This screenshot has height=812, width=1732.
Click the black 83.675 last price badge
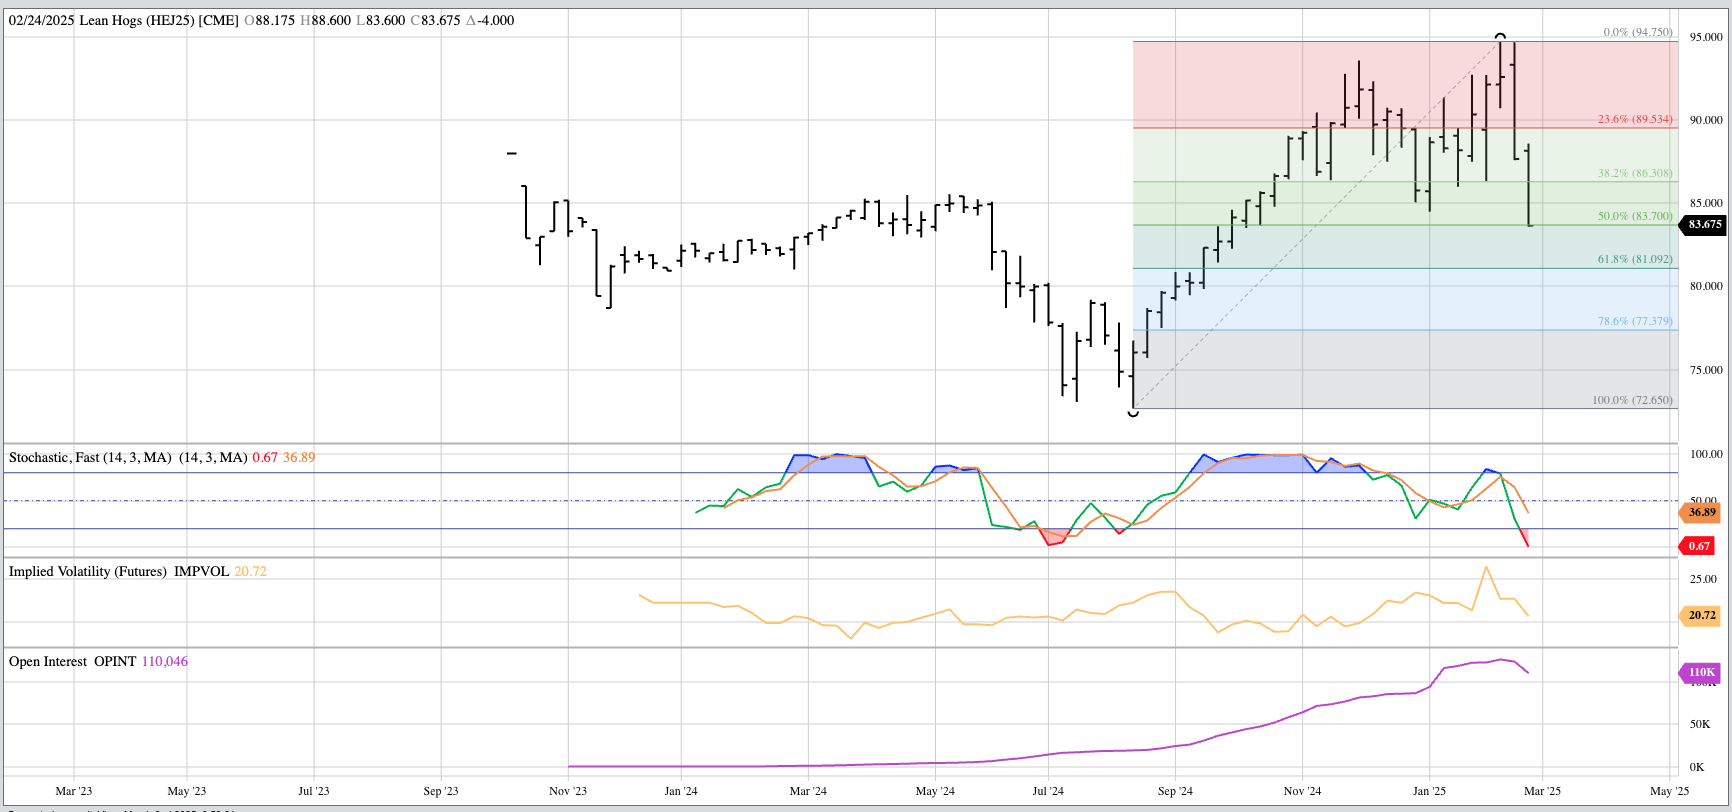[1704, 224]
